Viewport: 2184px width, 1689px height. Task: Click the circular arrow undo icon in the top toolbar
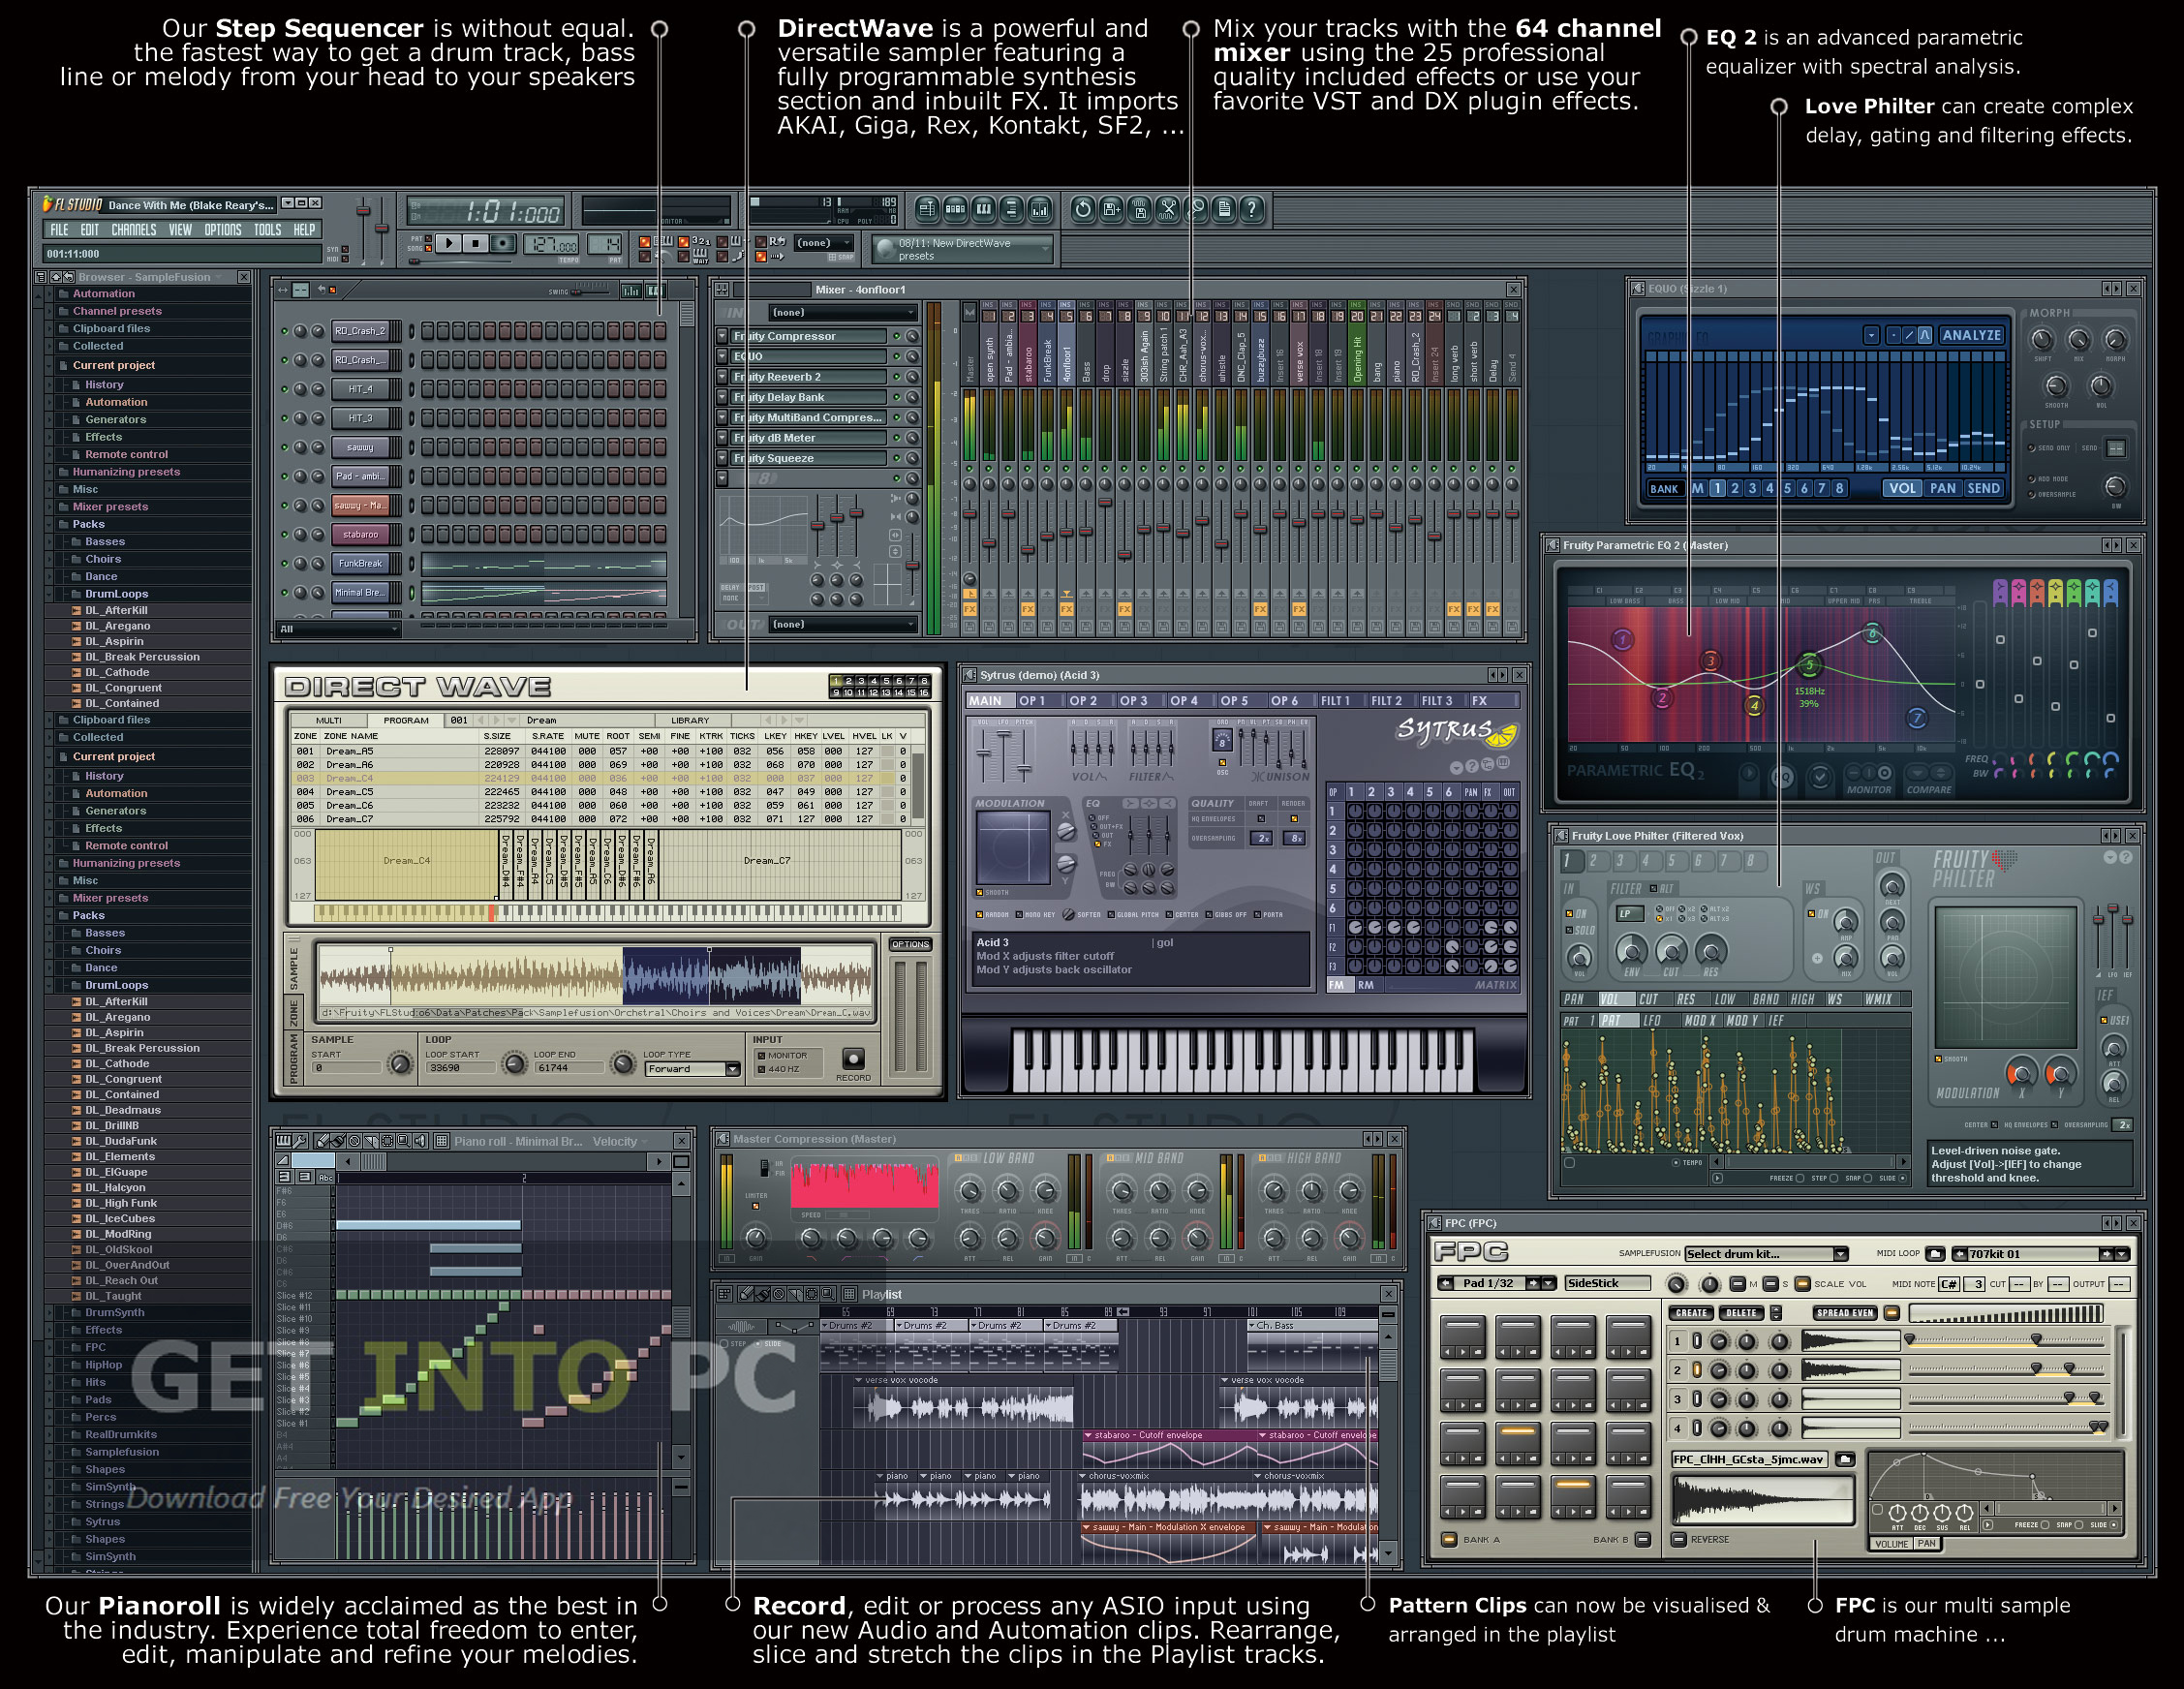tap(1083, 209)
